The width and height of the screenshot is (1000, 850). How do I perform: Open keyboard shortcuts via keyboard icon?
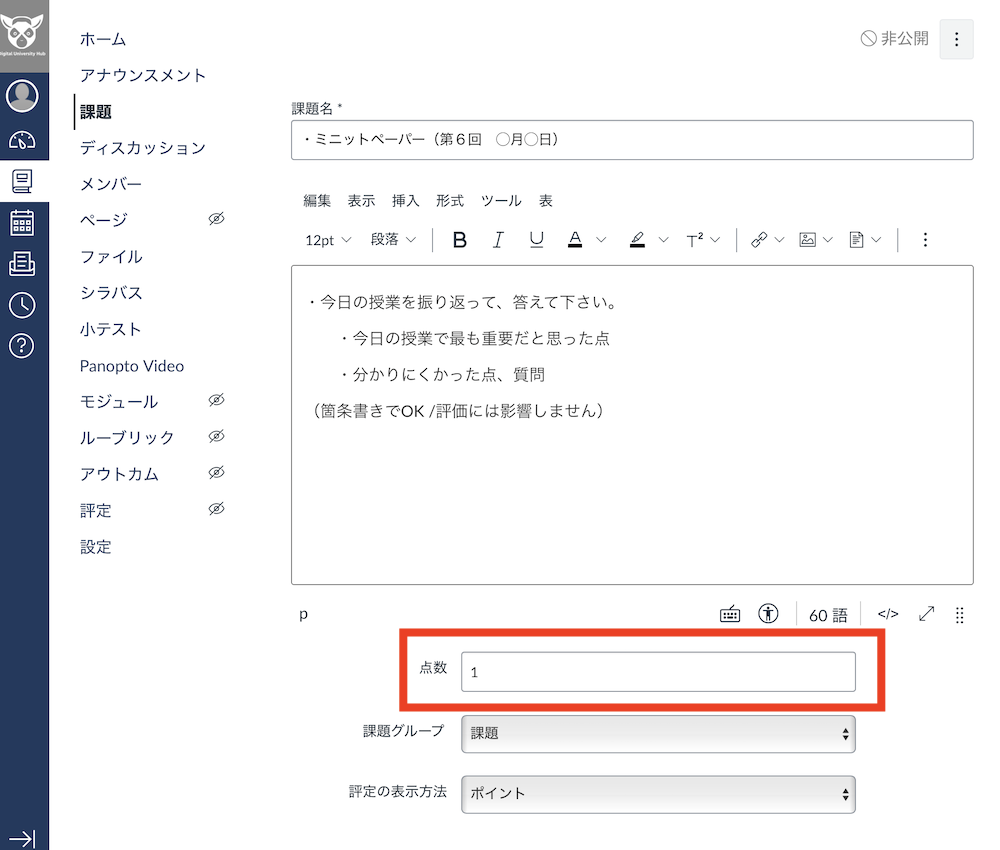click(x=730, y=613)
